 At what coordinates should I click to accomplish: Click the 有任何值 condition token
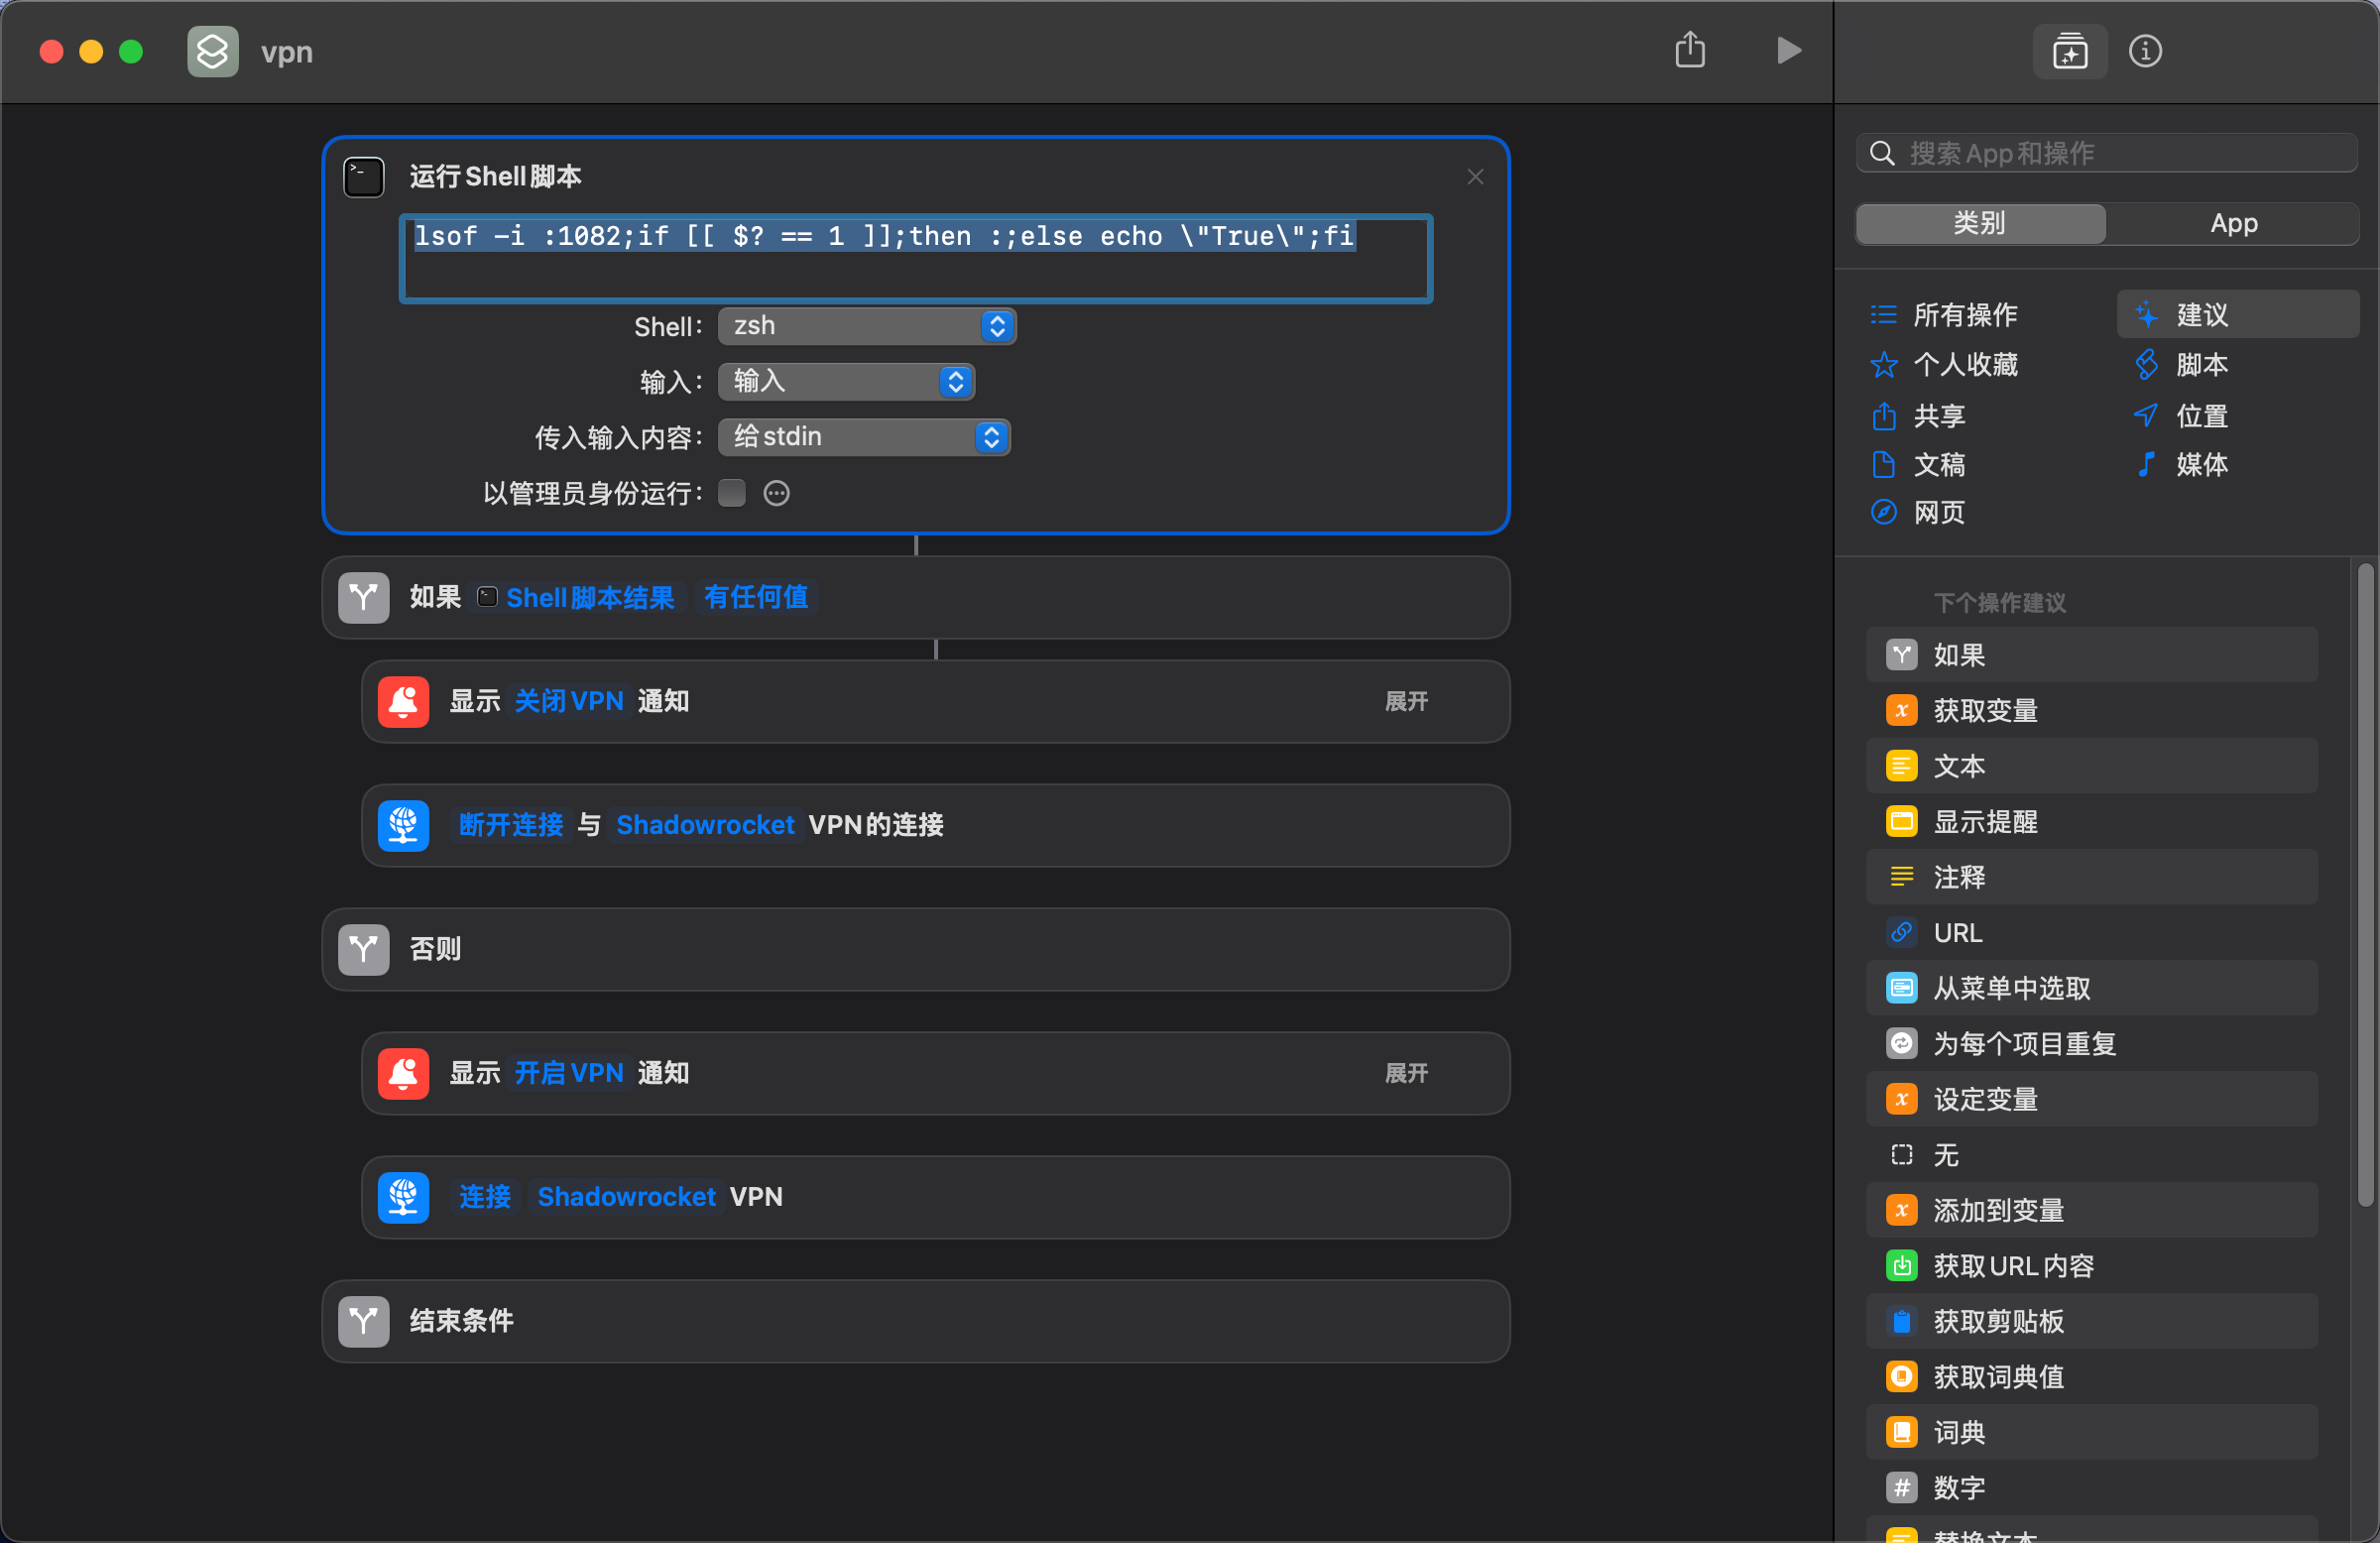[756, 597]
